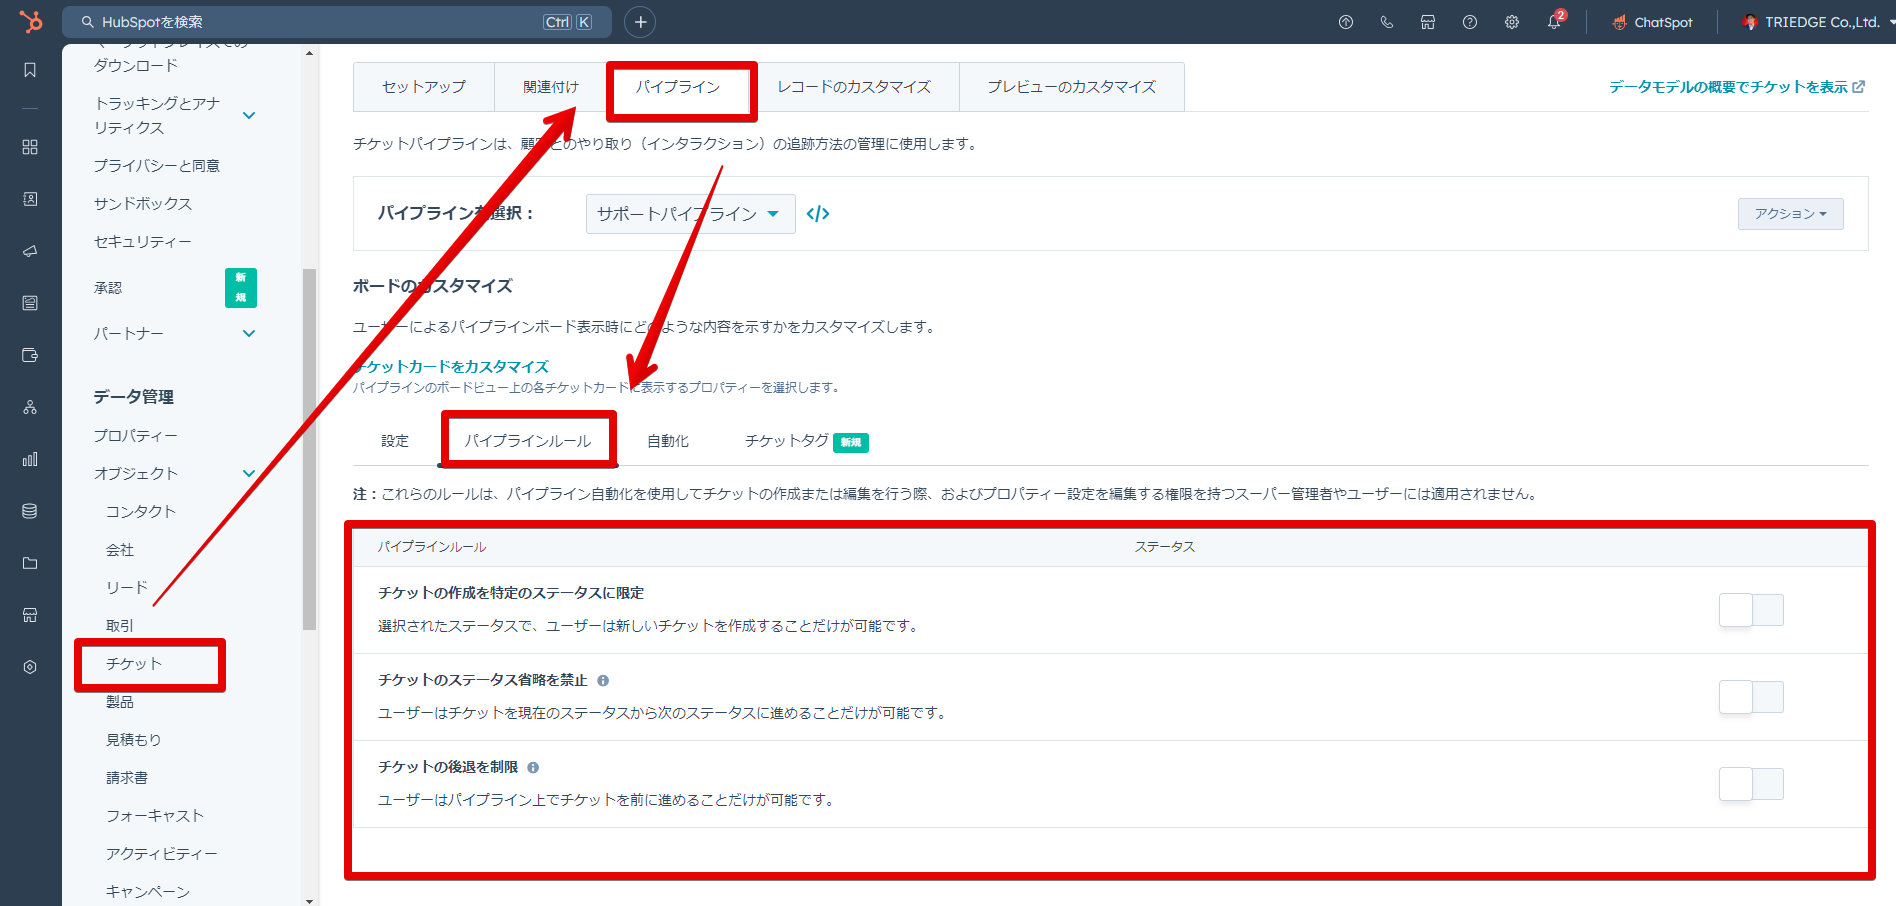The width and height of the screenshot is (1896, 906).
Task: Click sidebar scroll down arrow
Action: tap(309, 900)
